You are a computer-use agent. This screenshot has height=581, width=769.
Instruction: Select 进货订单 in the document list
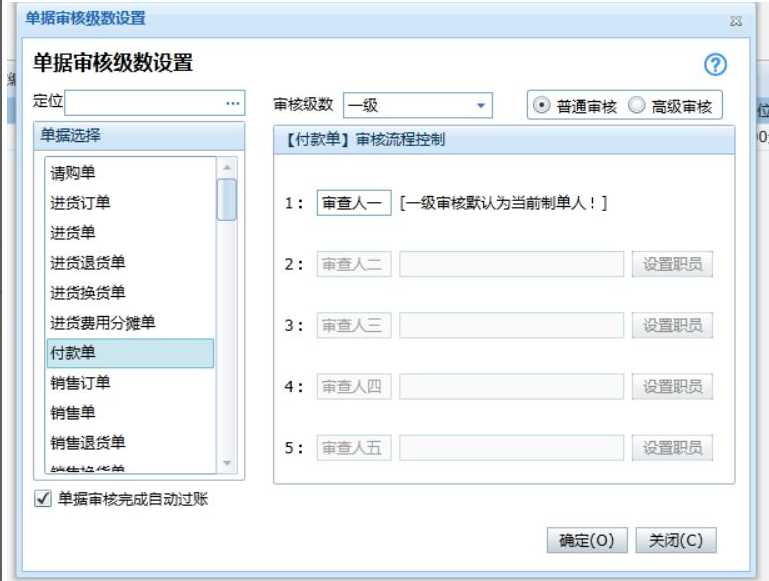point(130,202)
